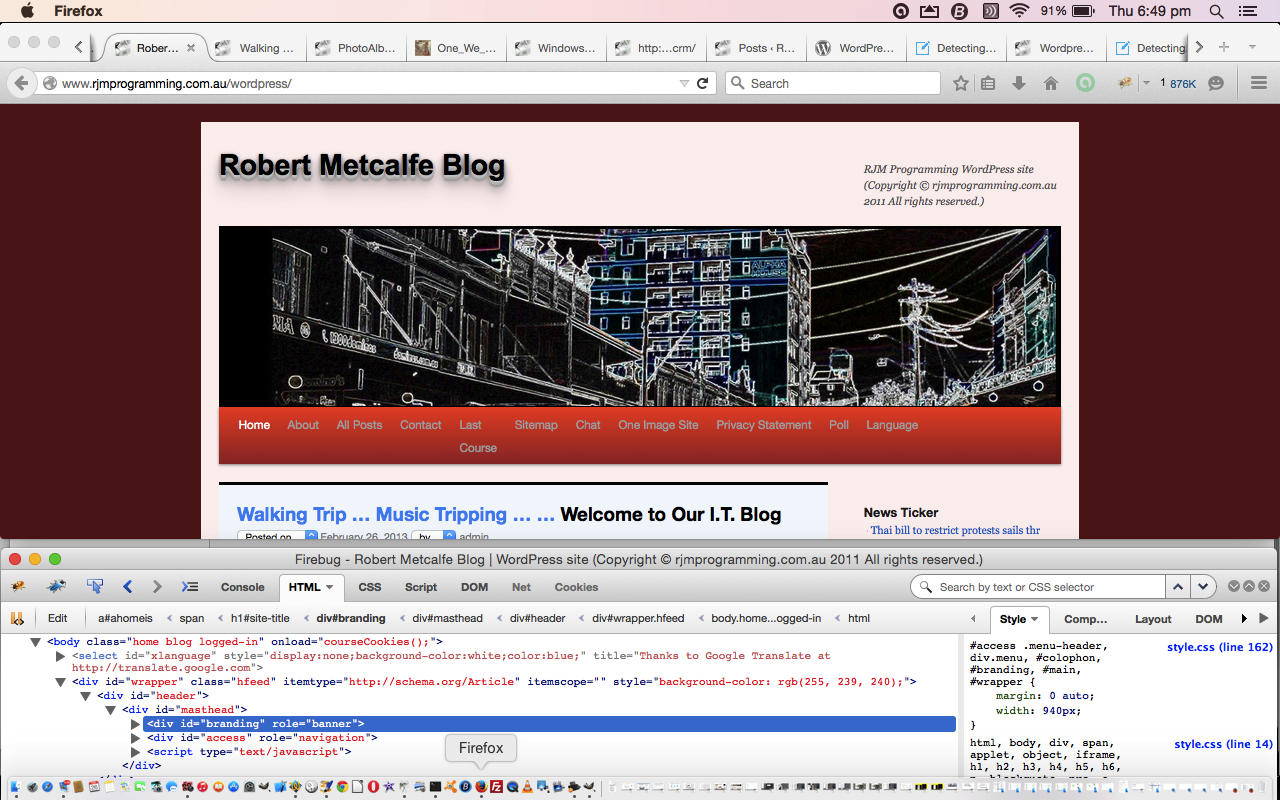Go back in Firebug panel history
This screenshot has height=800, width=1280.
[x=127, y=587]
